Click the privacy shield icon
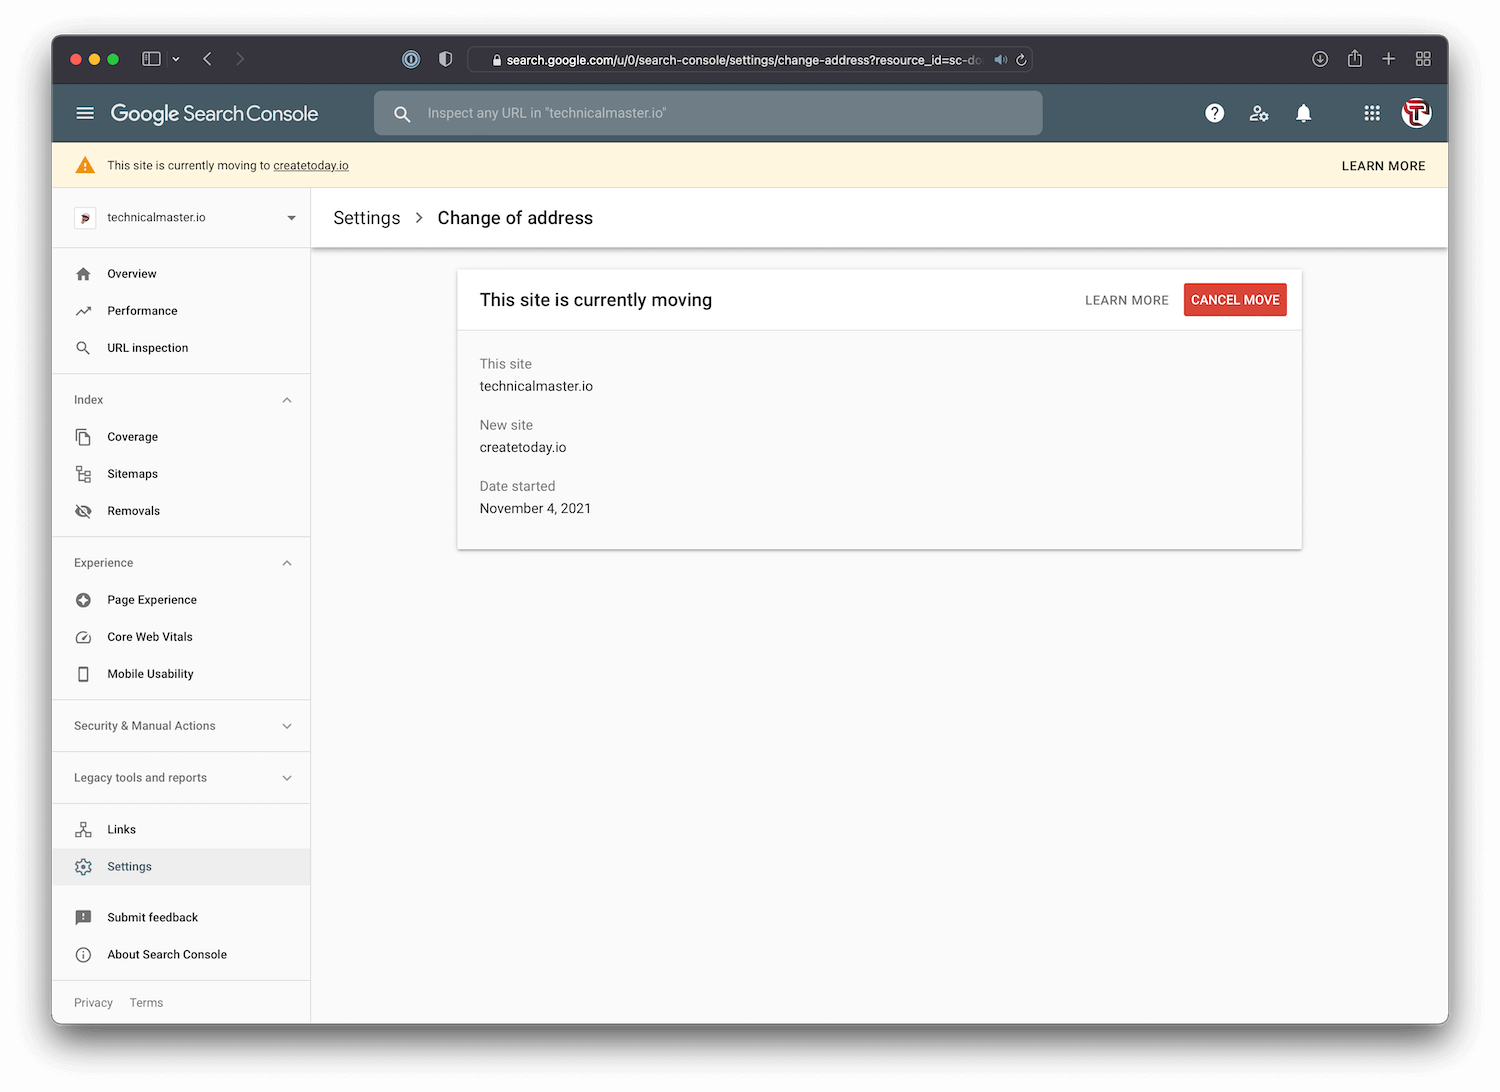Screen dimensions: 1500x1092 [x=446, y=59]
